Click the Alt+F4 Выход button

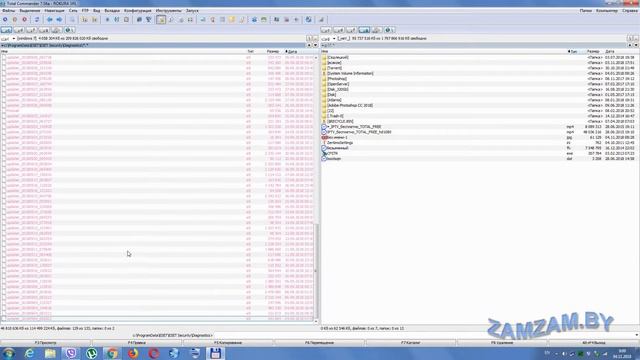click(x=594, y=343)
